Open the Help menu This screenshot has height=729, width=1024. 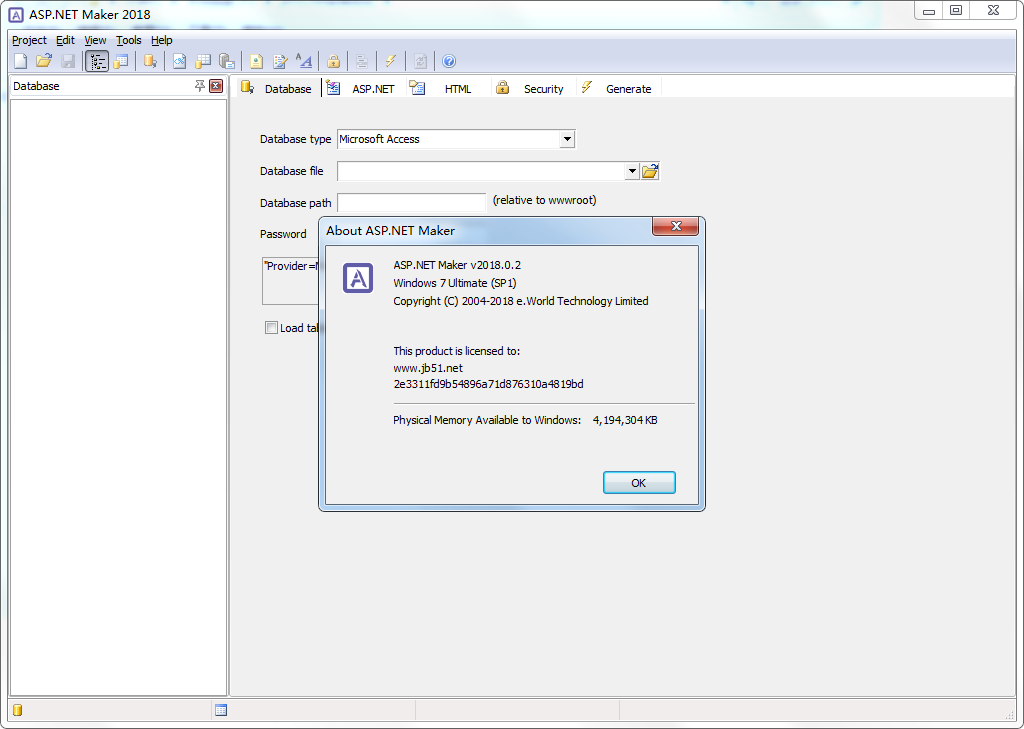coord(162,40)
